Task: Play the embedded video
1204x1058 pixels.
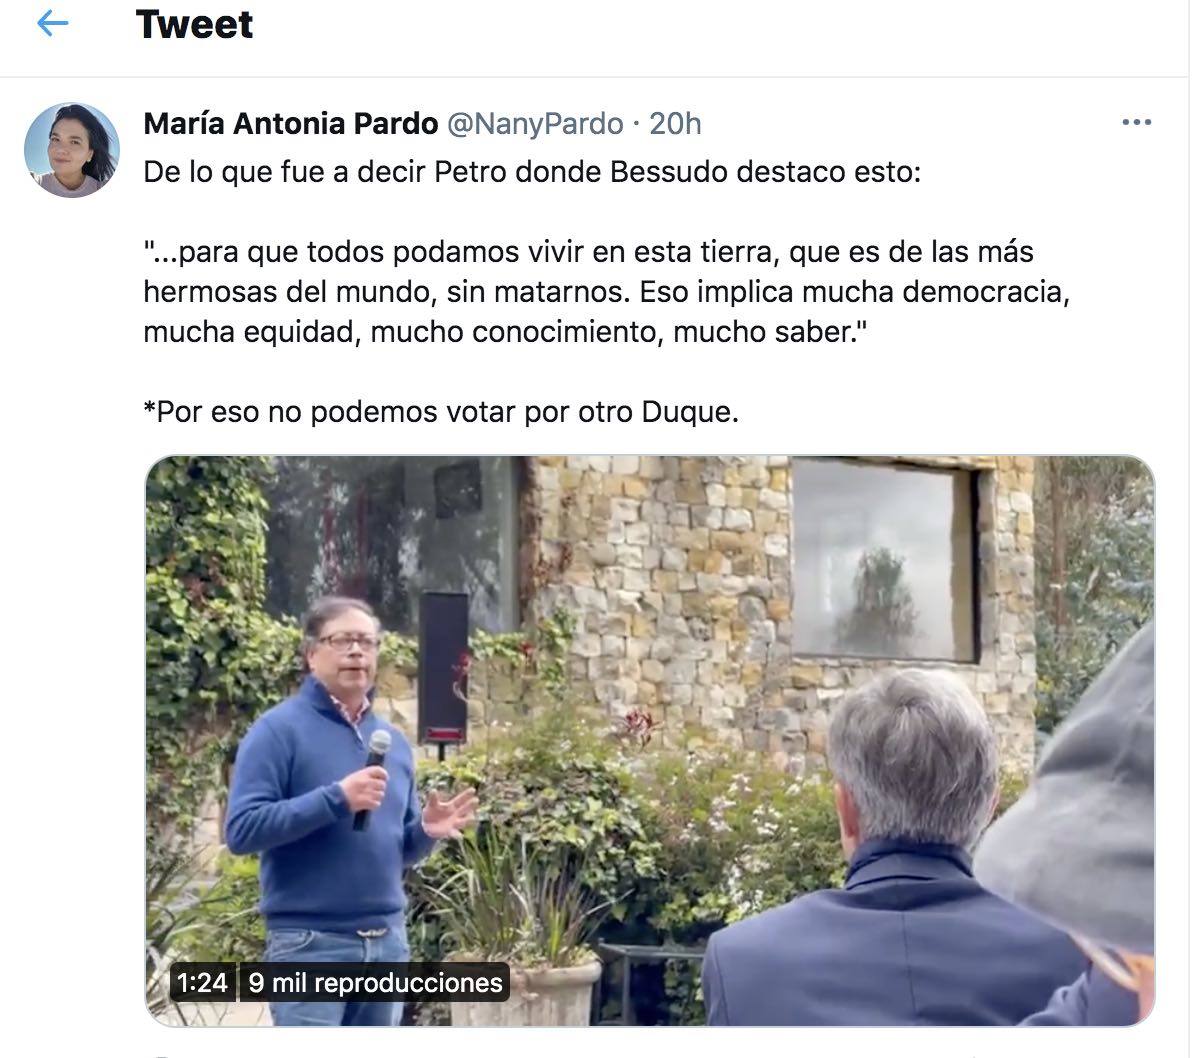Action: point(650,741)
